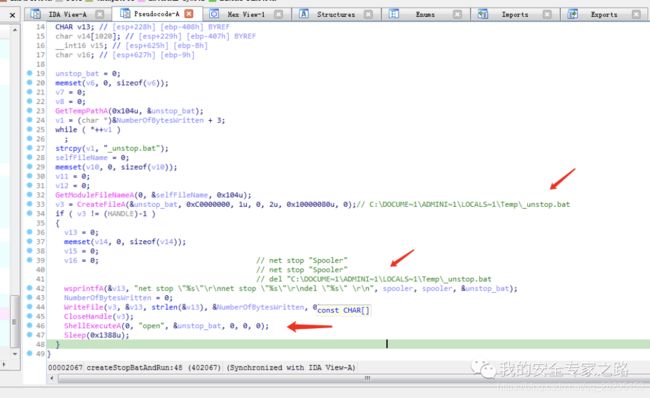The height and width of the screenshot is (398, 650).
Task: Click the Enums tab icon
Action: click(x=394, y=14)
